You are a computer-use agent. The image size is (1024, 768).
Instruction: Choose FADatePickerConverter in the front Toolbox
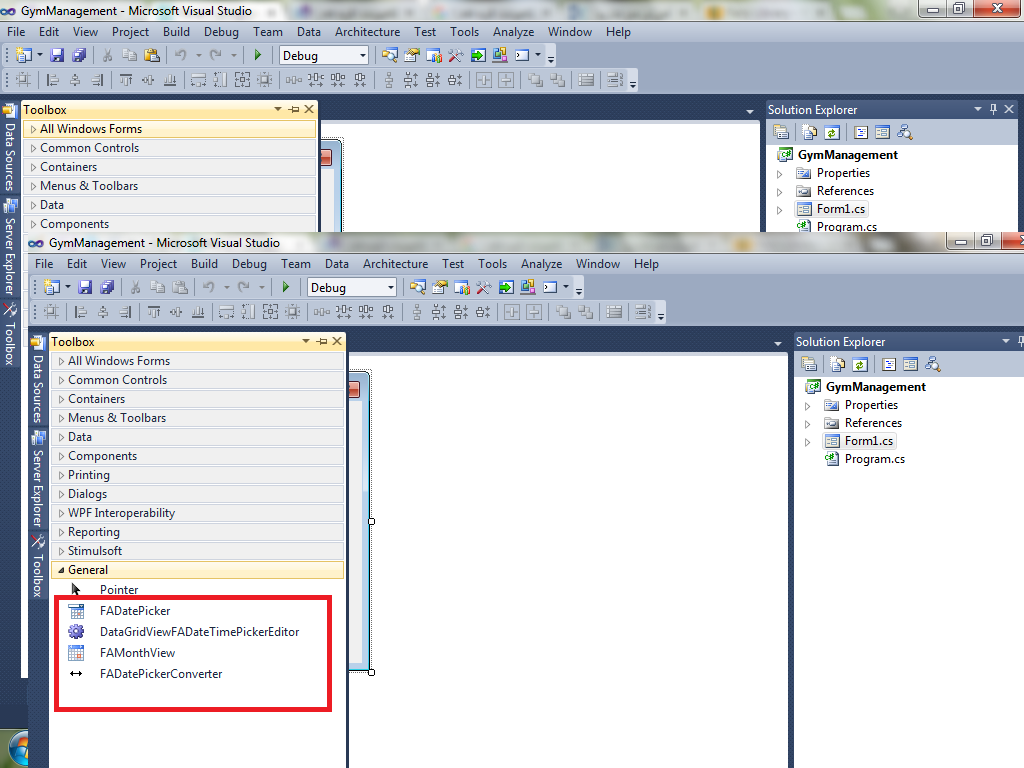pos(161,674)
